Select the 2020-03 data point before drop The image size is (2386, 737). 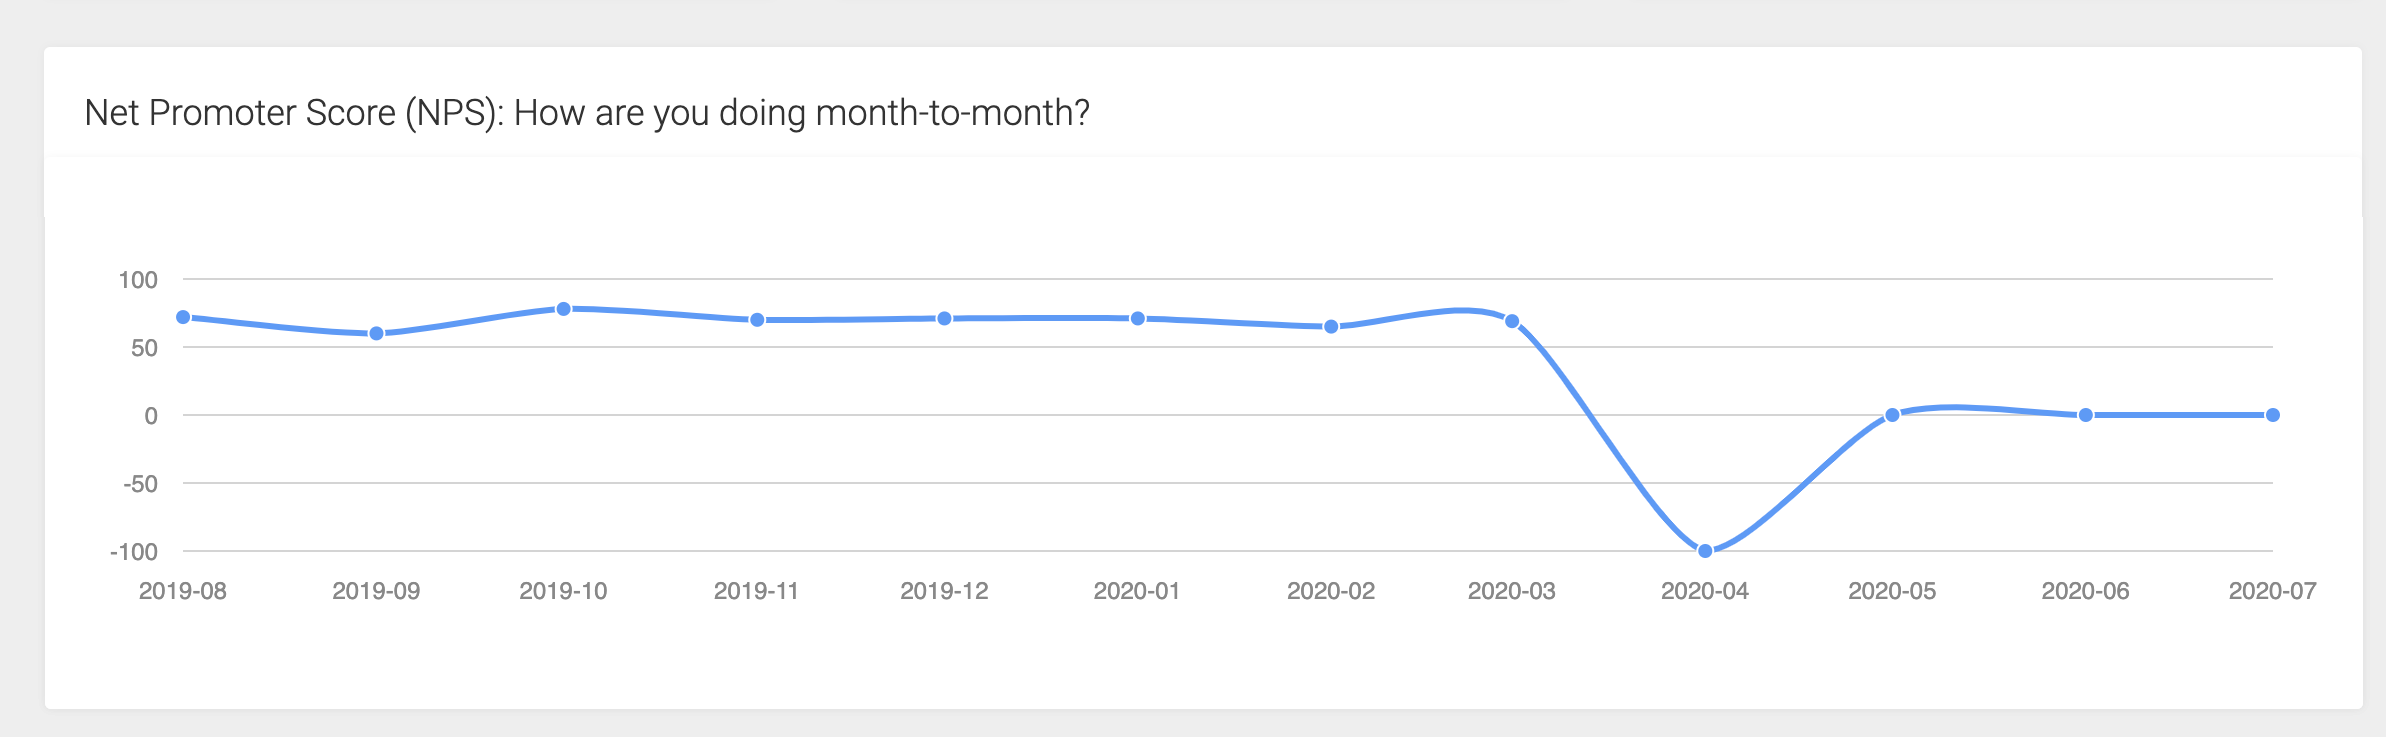[x=1512, y=321]
